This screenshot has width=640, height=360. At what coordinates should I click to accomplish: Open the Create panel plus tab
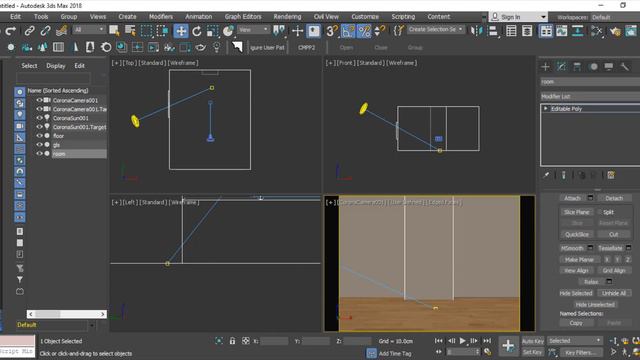click(545, 67)
